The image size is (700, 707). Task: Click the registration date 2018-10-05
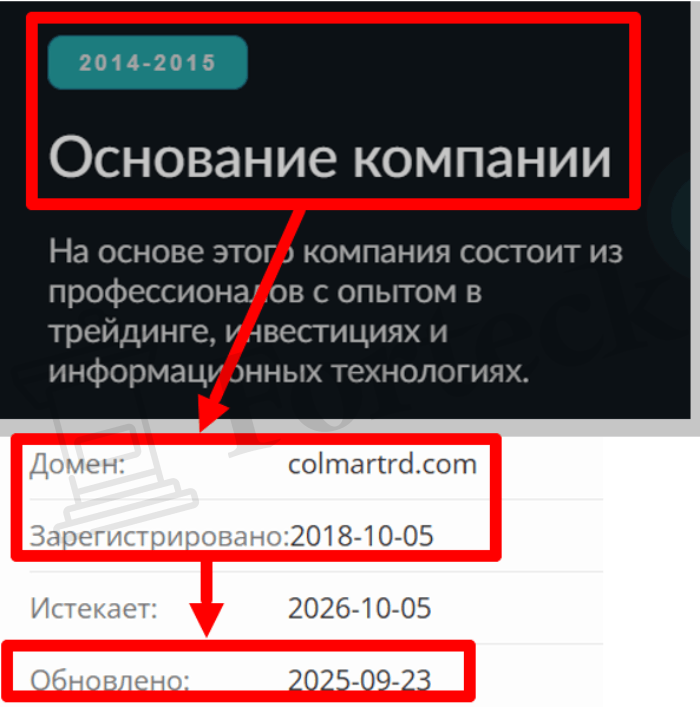coord(361,536)
